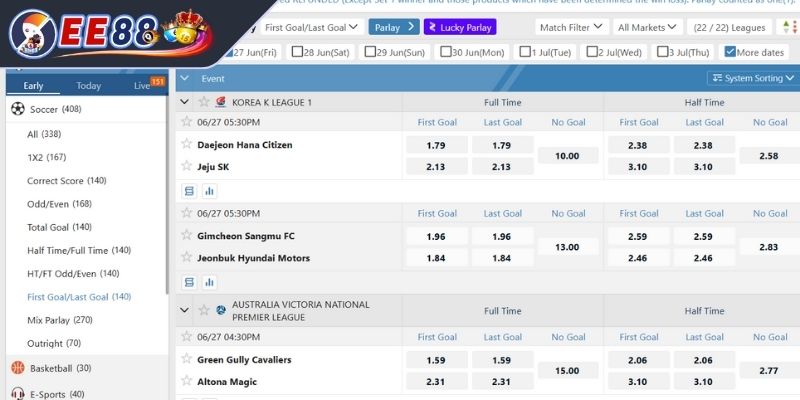Viewport: 800px width, 400px height.
Task: Star the Altona Magic team
Action: pyautogui.click(x=187, y=381)
